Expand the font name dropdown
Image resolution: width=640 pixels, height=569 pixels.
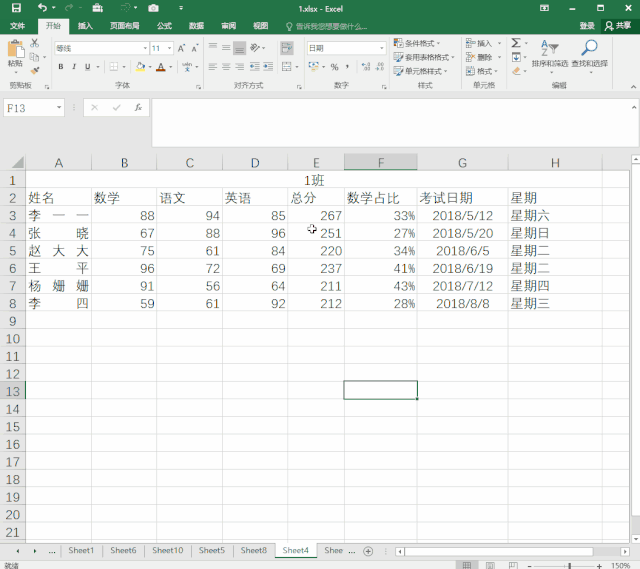coord(144,48)
